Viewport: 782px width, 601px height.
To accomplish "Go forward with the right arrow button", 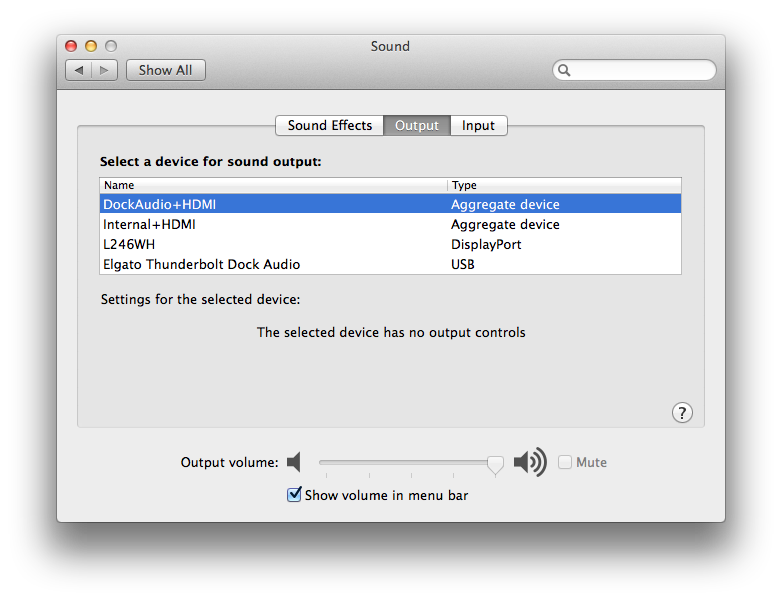I will pyautogui.click(x=105, y=70).
